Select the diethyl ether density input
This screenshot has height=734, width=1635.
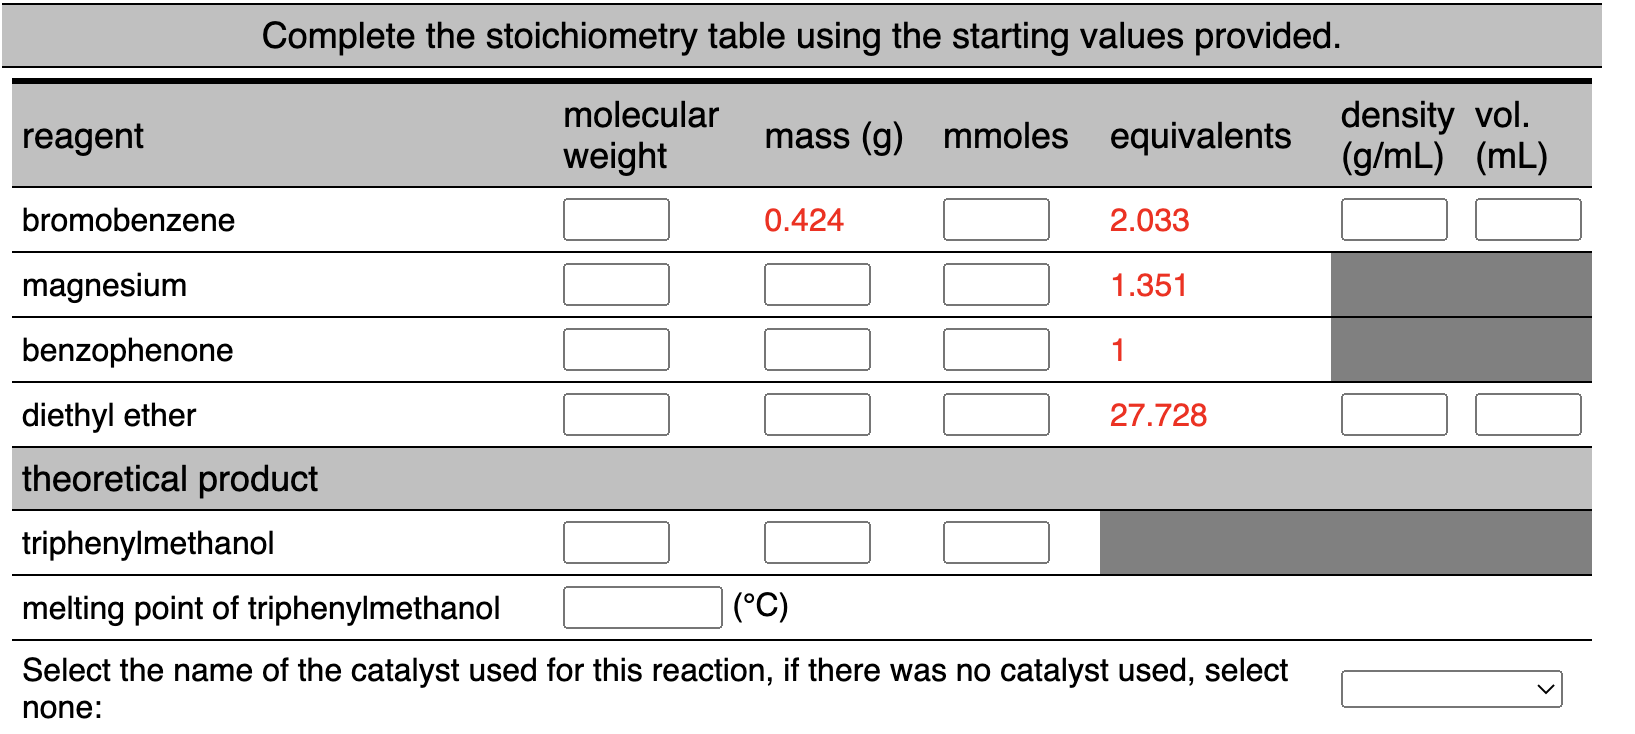[1394, 414]
